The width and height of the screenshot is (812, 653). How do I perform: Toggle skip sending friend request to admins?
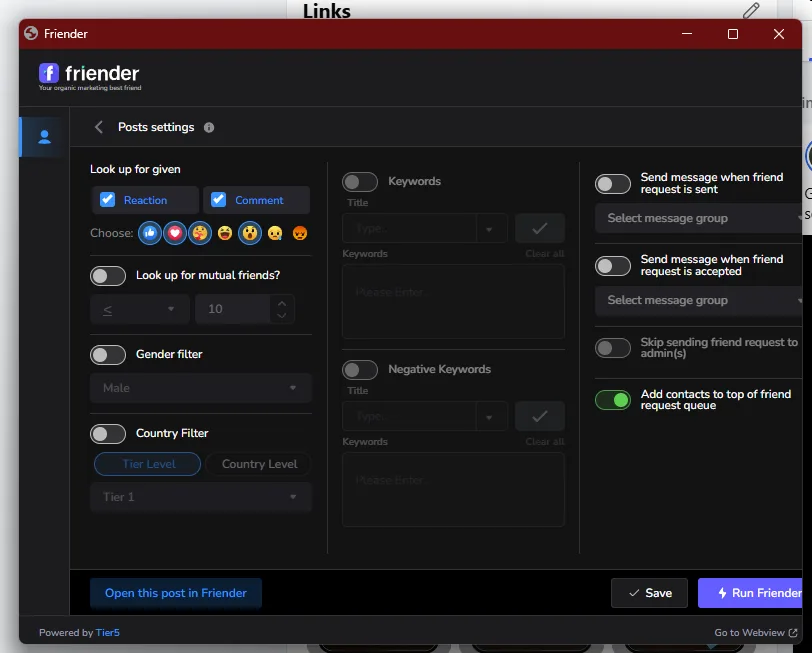pyautogui.click(x=613, y=348)
